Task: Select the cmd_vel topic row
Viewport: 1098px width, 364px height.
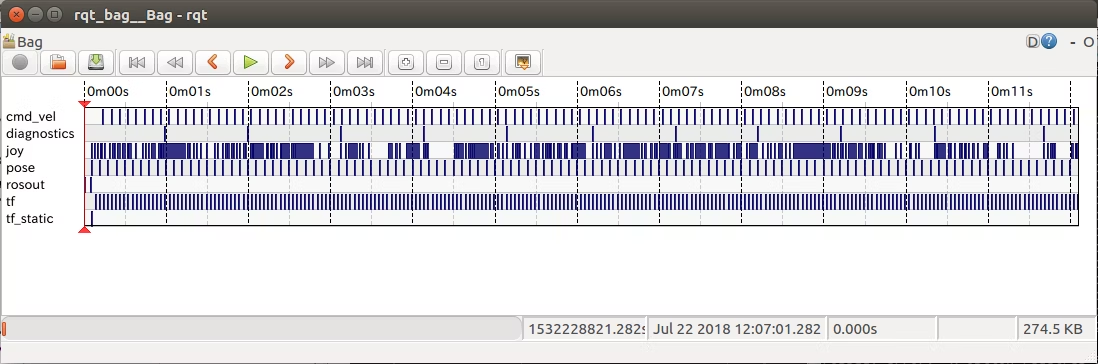Action: click(581, 116)
